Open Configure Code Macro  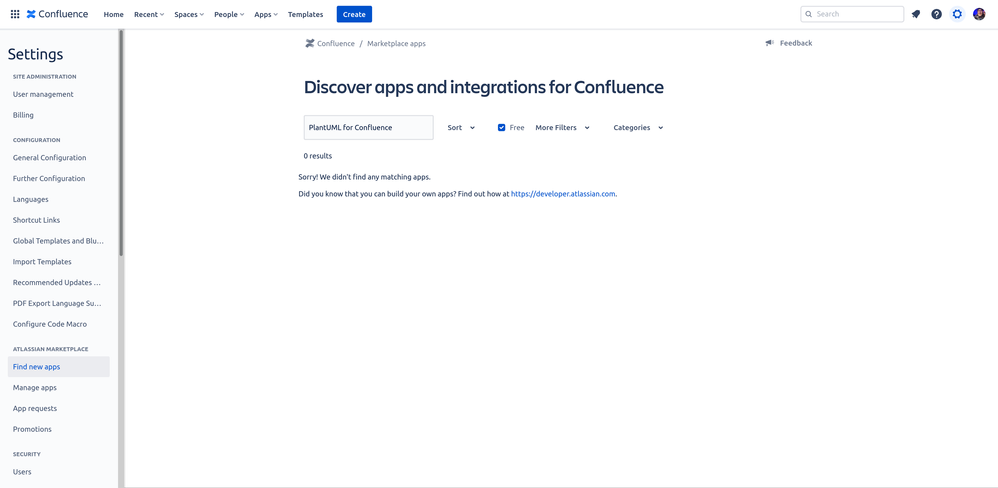click(50, 324)
